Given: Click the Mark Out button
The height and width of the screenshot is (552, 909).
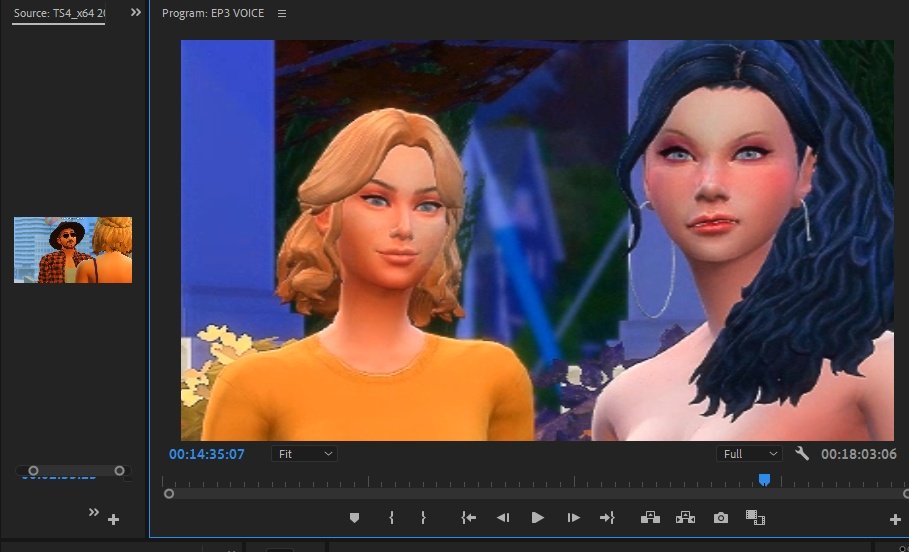Looking at the screenshot, I should 423,518.
